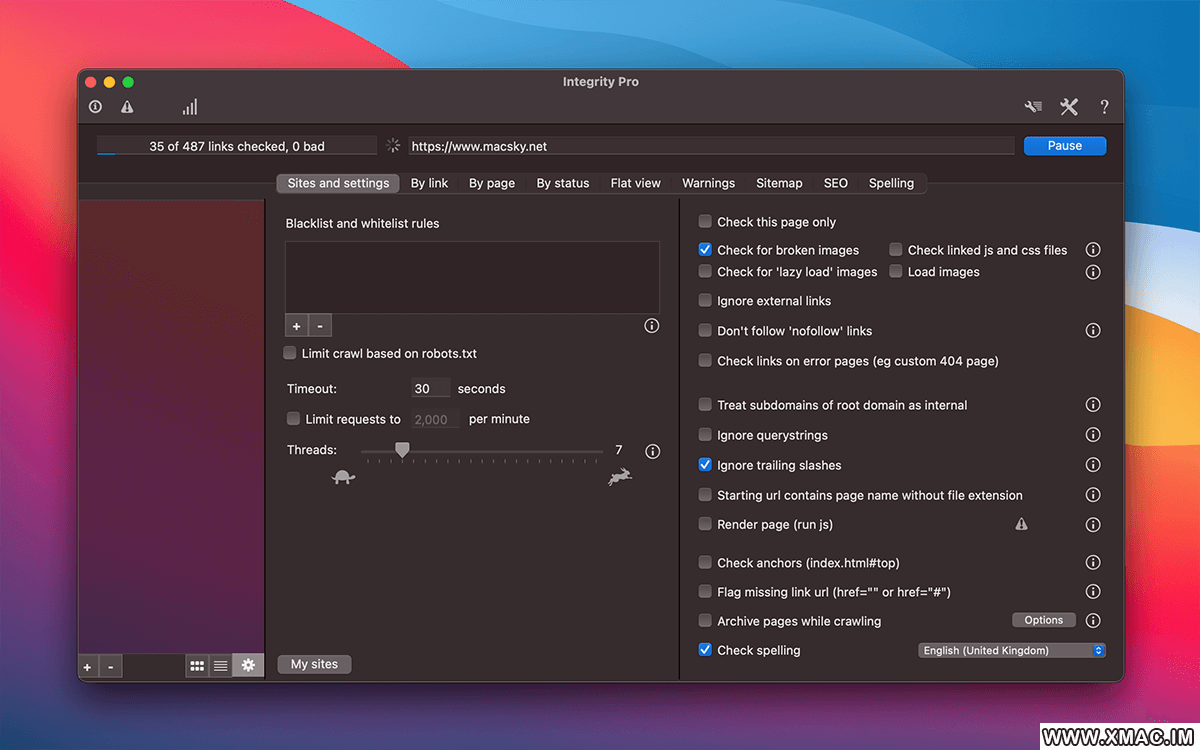Enable Limit crawl based on robots.txt
The width and height of the screenshot is (1200, 750).
290,353
